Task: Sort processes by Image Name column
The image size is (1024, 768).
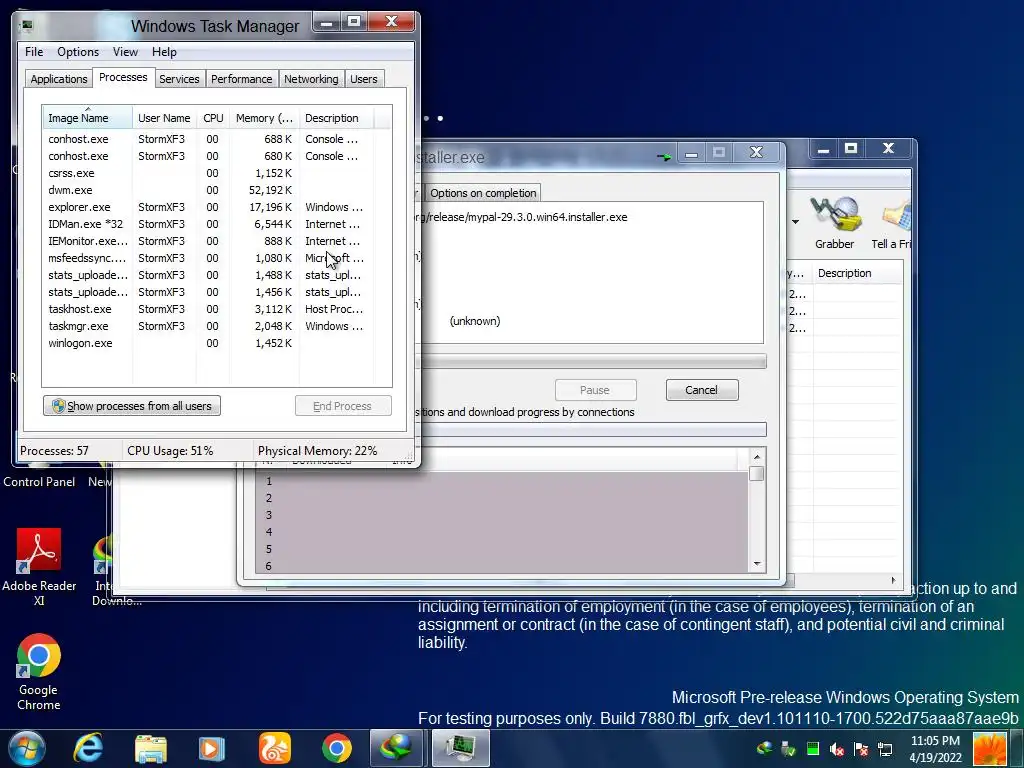Action: point(88,118)
